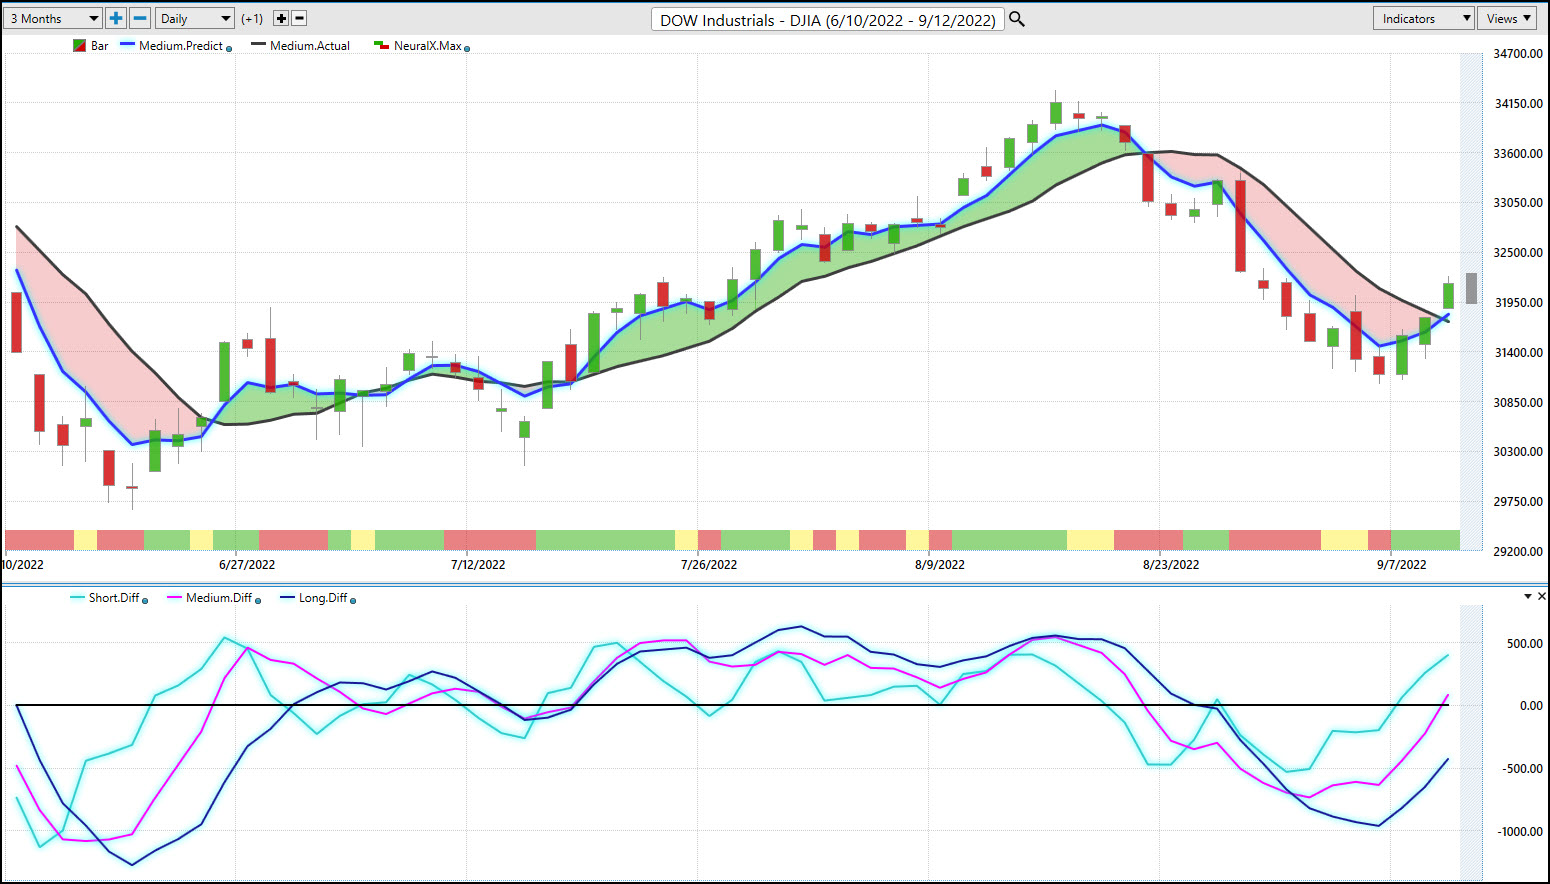The width and height of the screenshot is (1550, 884).
Task: Click the DOW Industrials symbol title box
Action: 828,19
